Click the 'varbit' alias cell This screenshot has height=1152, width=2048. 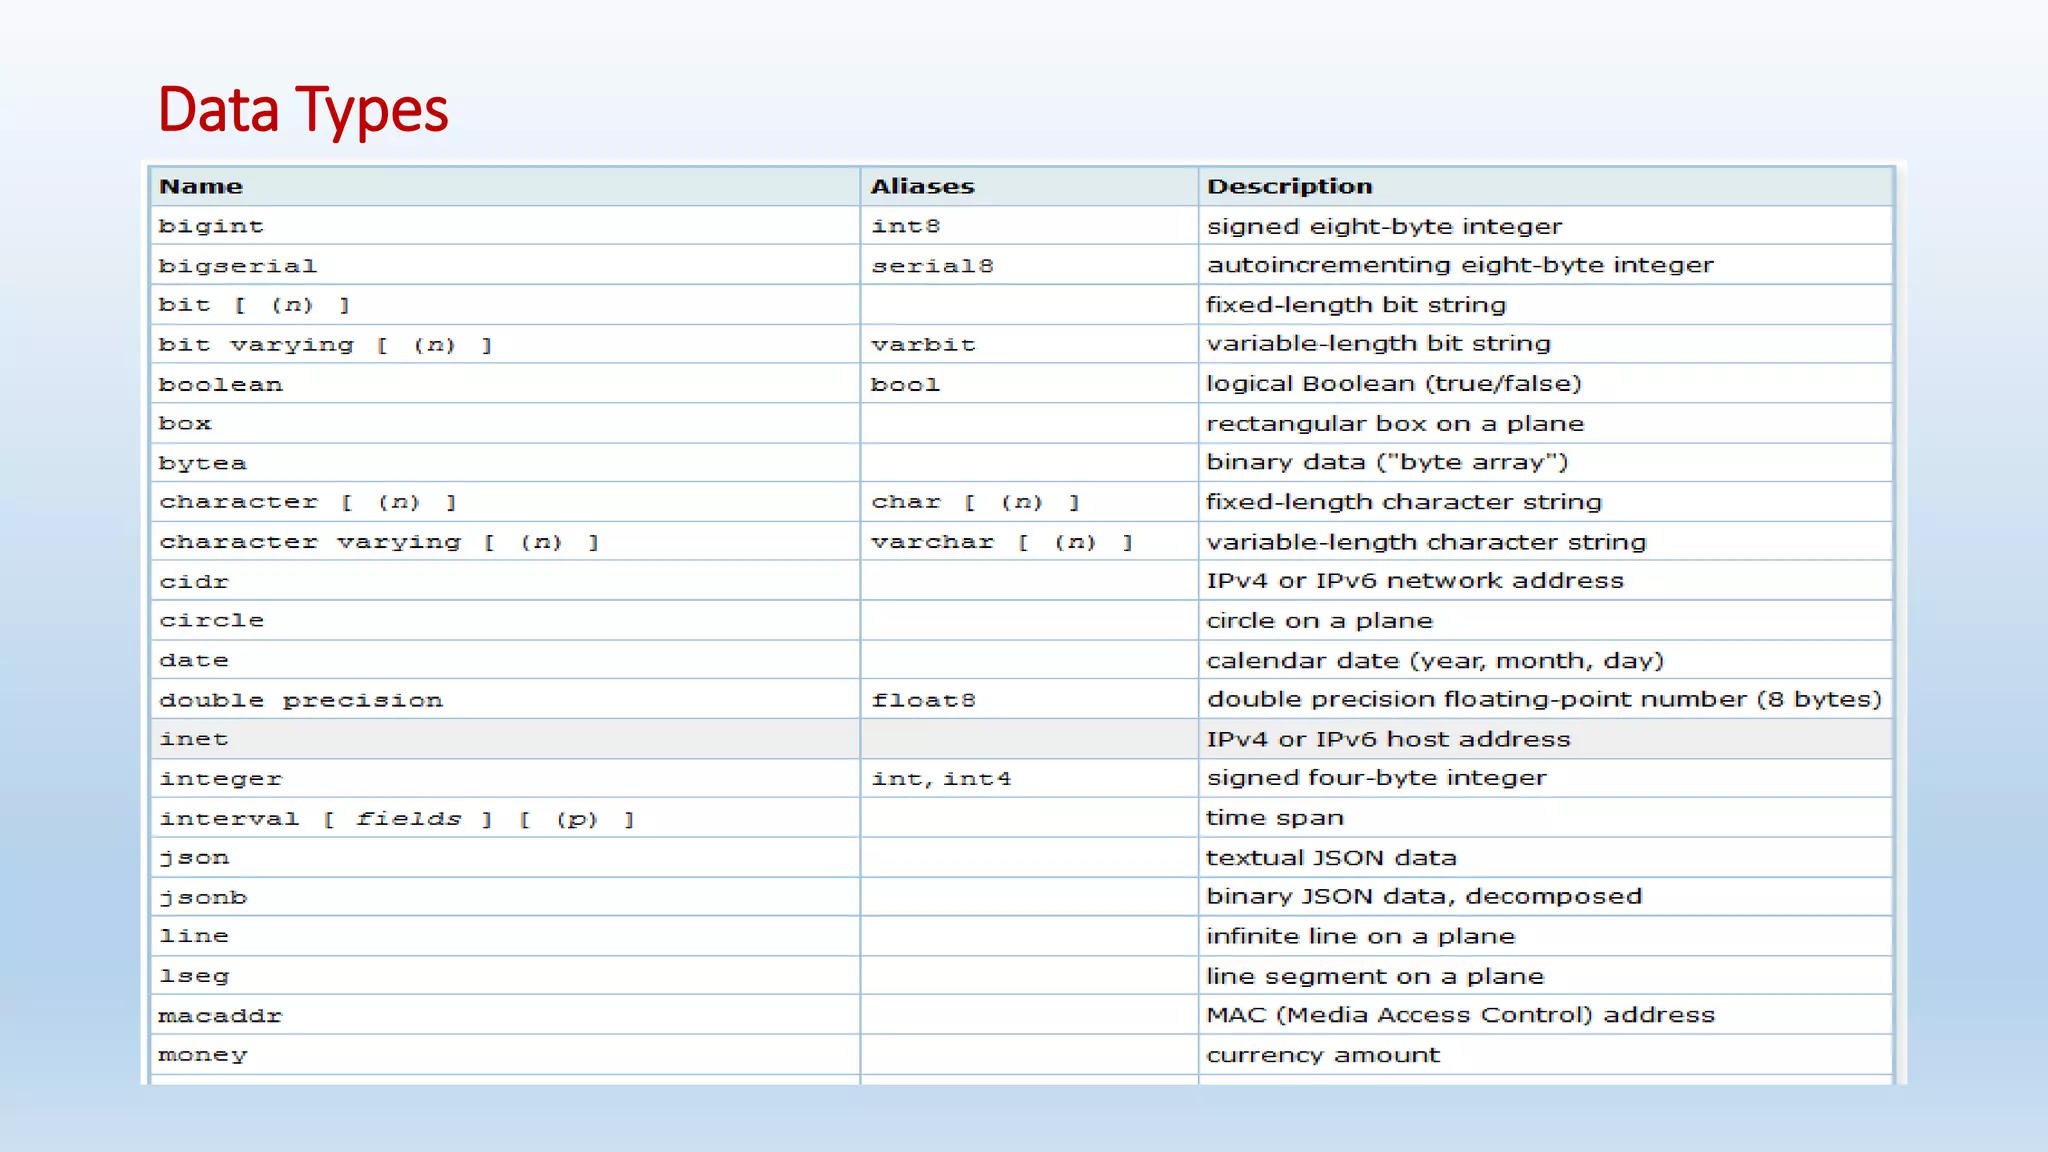point(1029,344)
